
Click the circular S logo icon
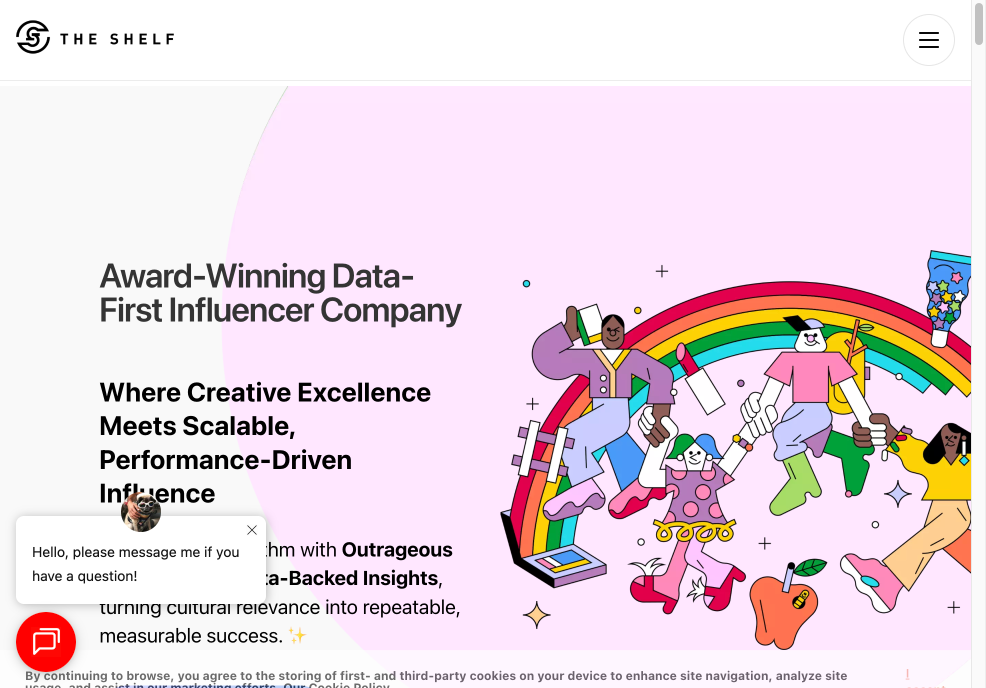coord(31,37)
